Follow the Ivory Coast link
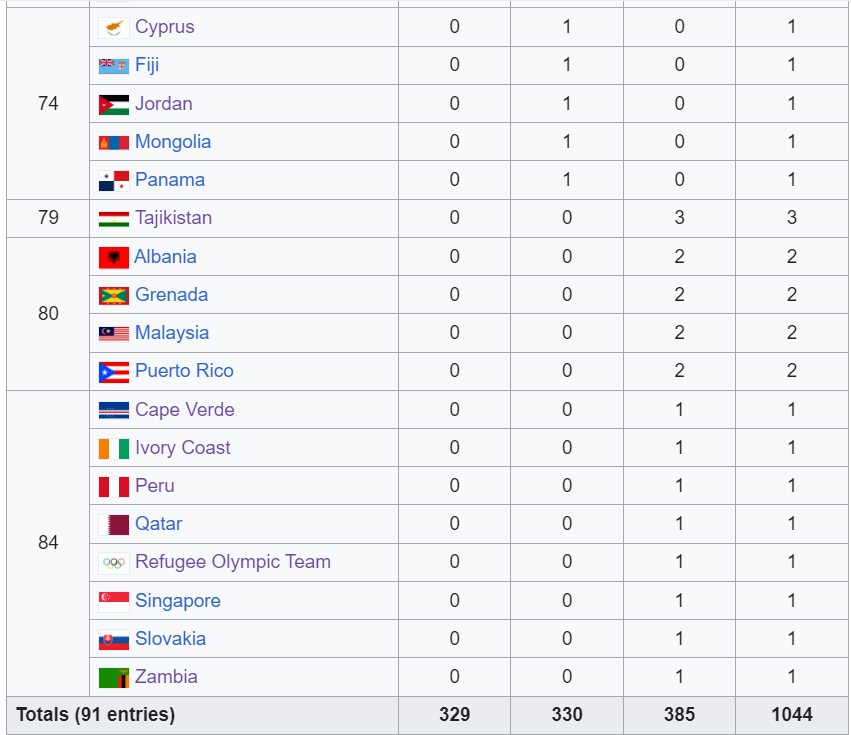Screen dimensions: 851x735 [182, 448]
